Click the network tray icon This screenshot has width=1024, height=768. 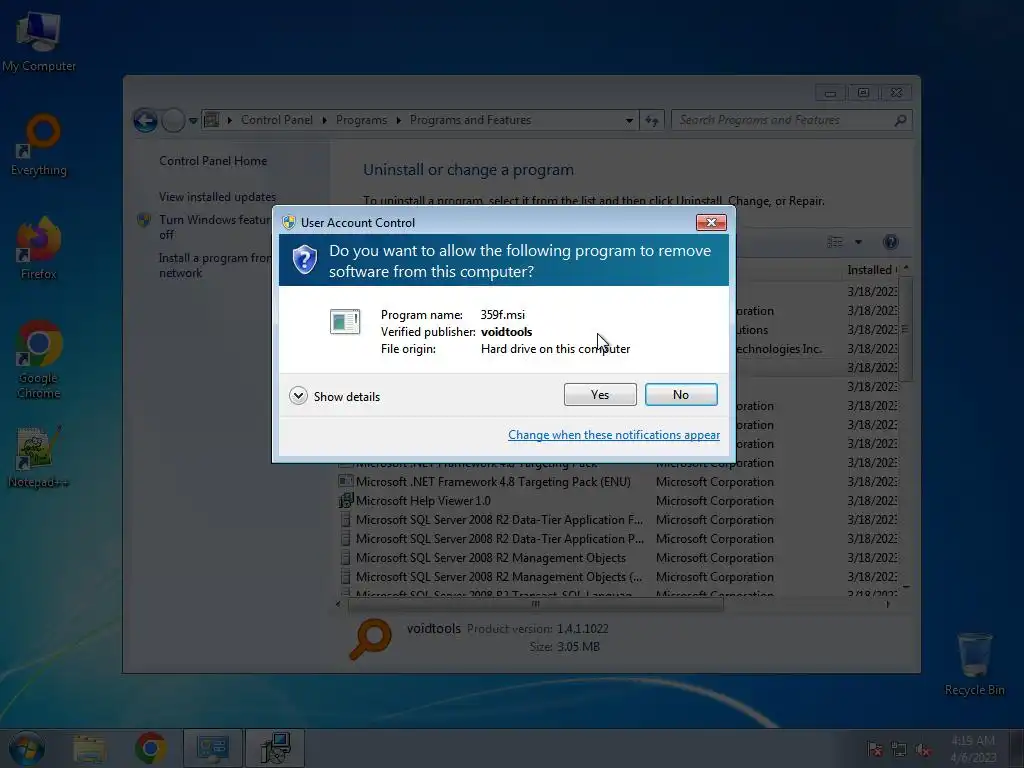coord(899,749)
